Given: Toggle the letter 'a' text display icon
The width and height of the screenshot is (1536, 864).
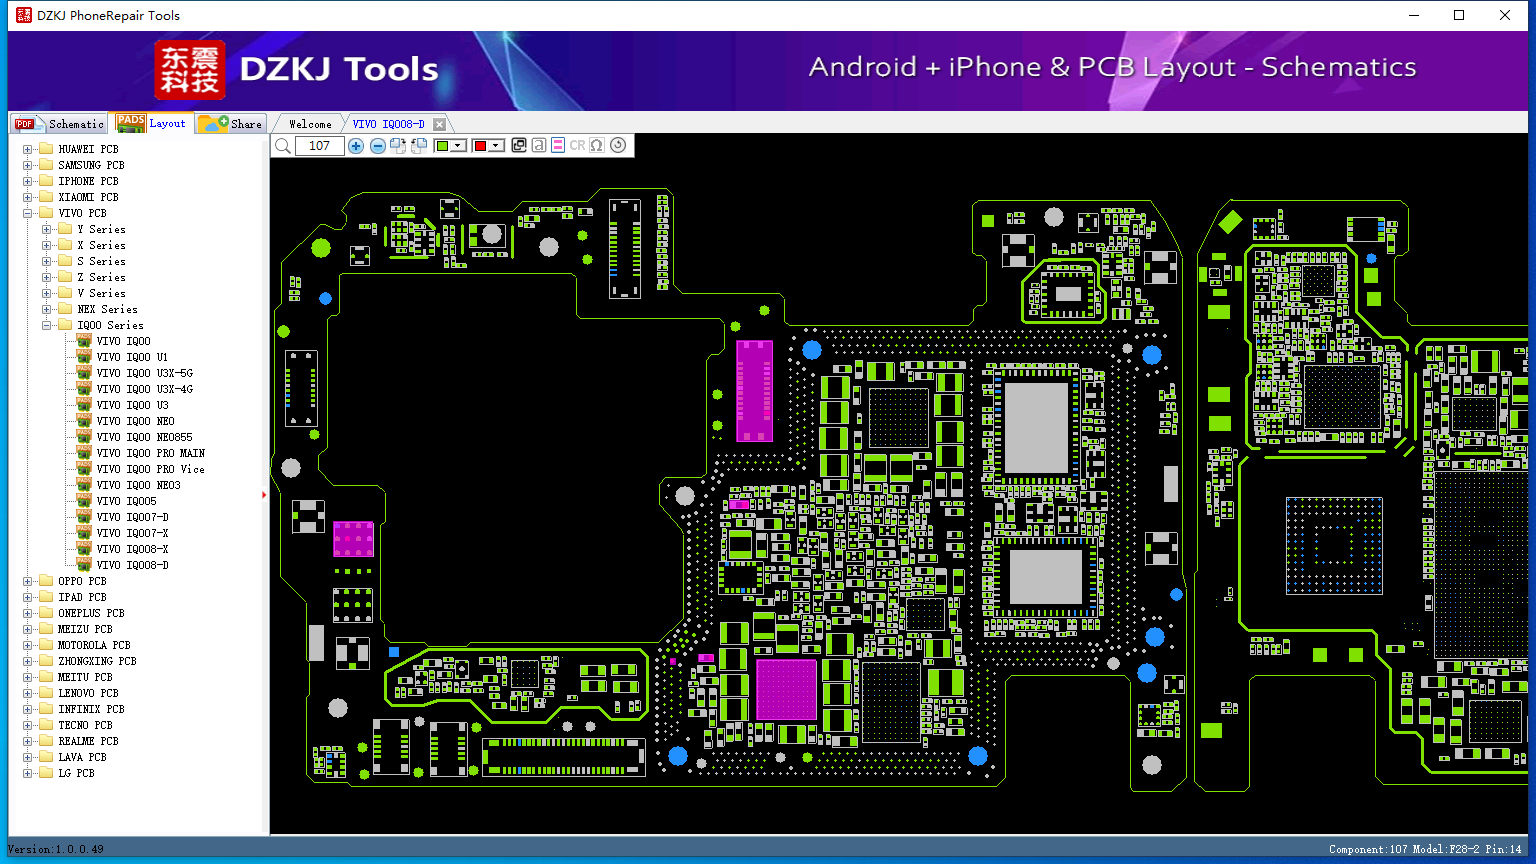Looking at the screenshot, I should point(539,146).
